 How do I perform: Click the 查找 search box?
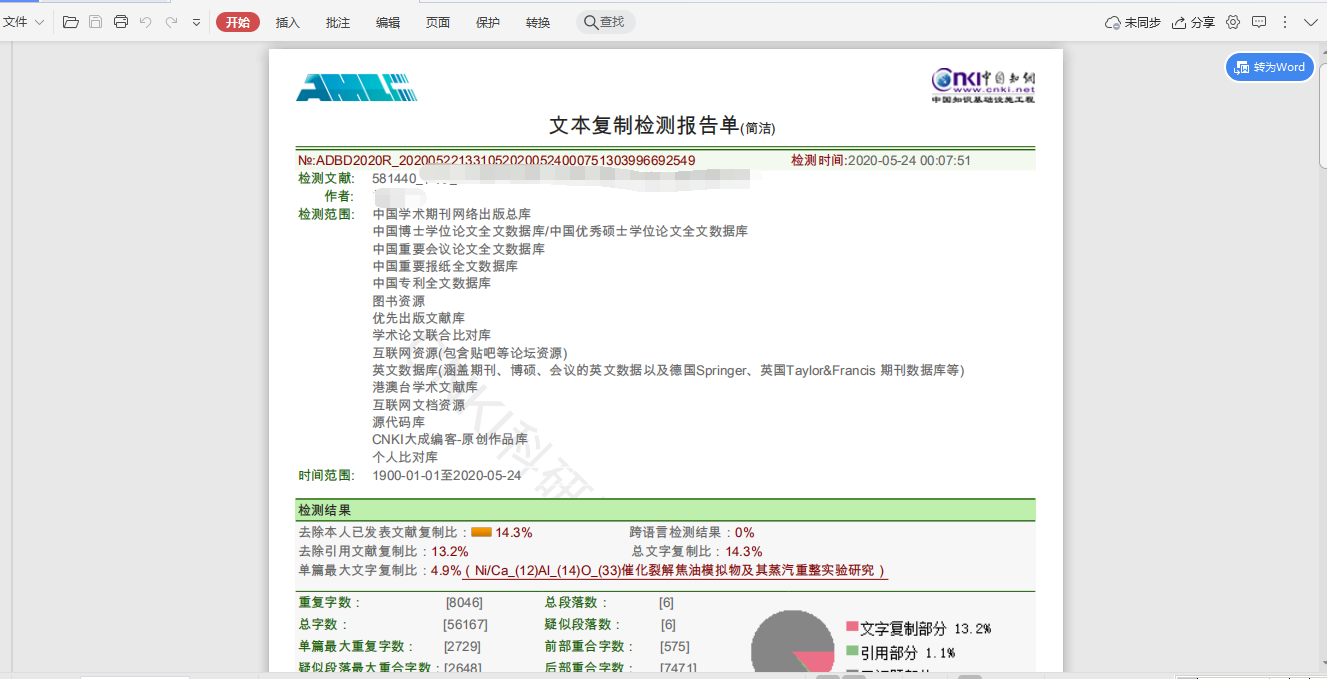coord(605,22)
